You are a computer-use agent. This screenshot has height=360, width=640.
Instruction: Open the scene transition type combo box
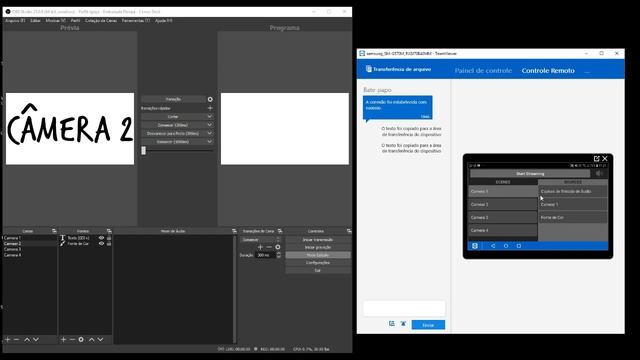[x=260, y=240]
